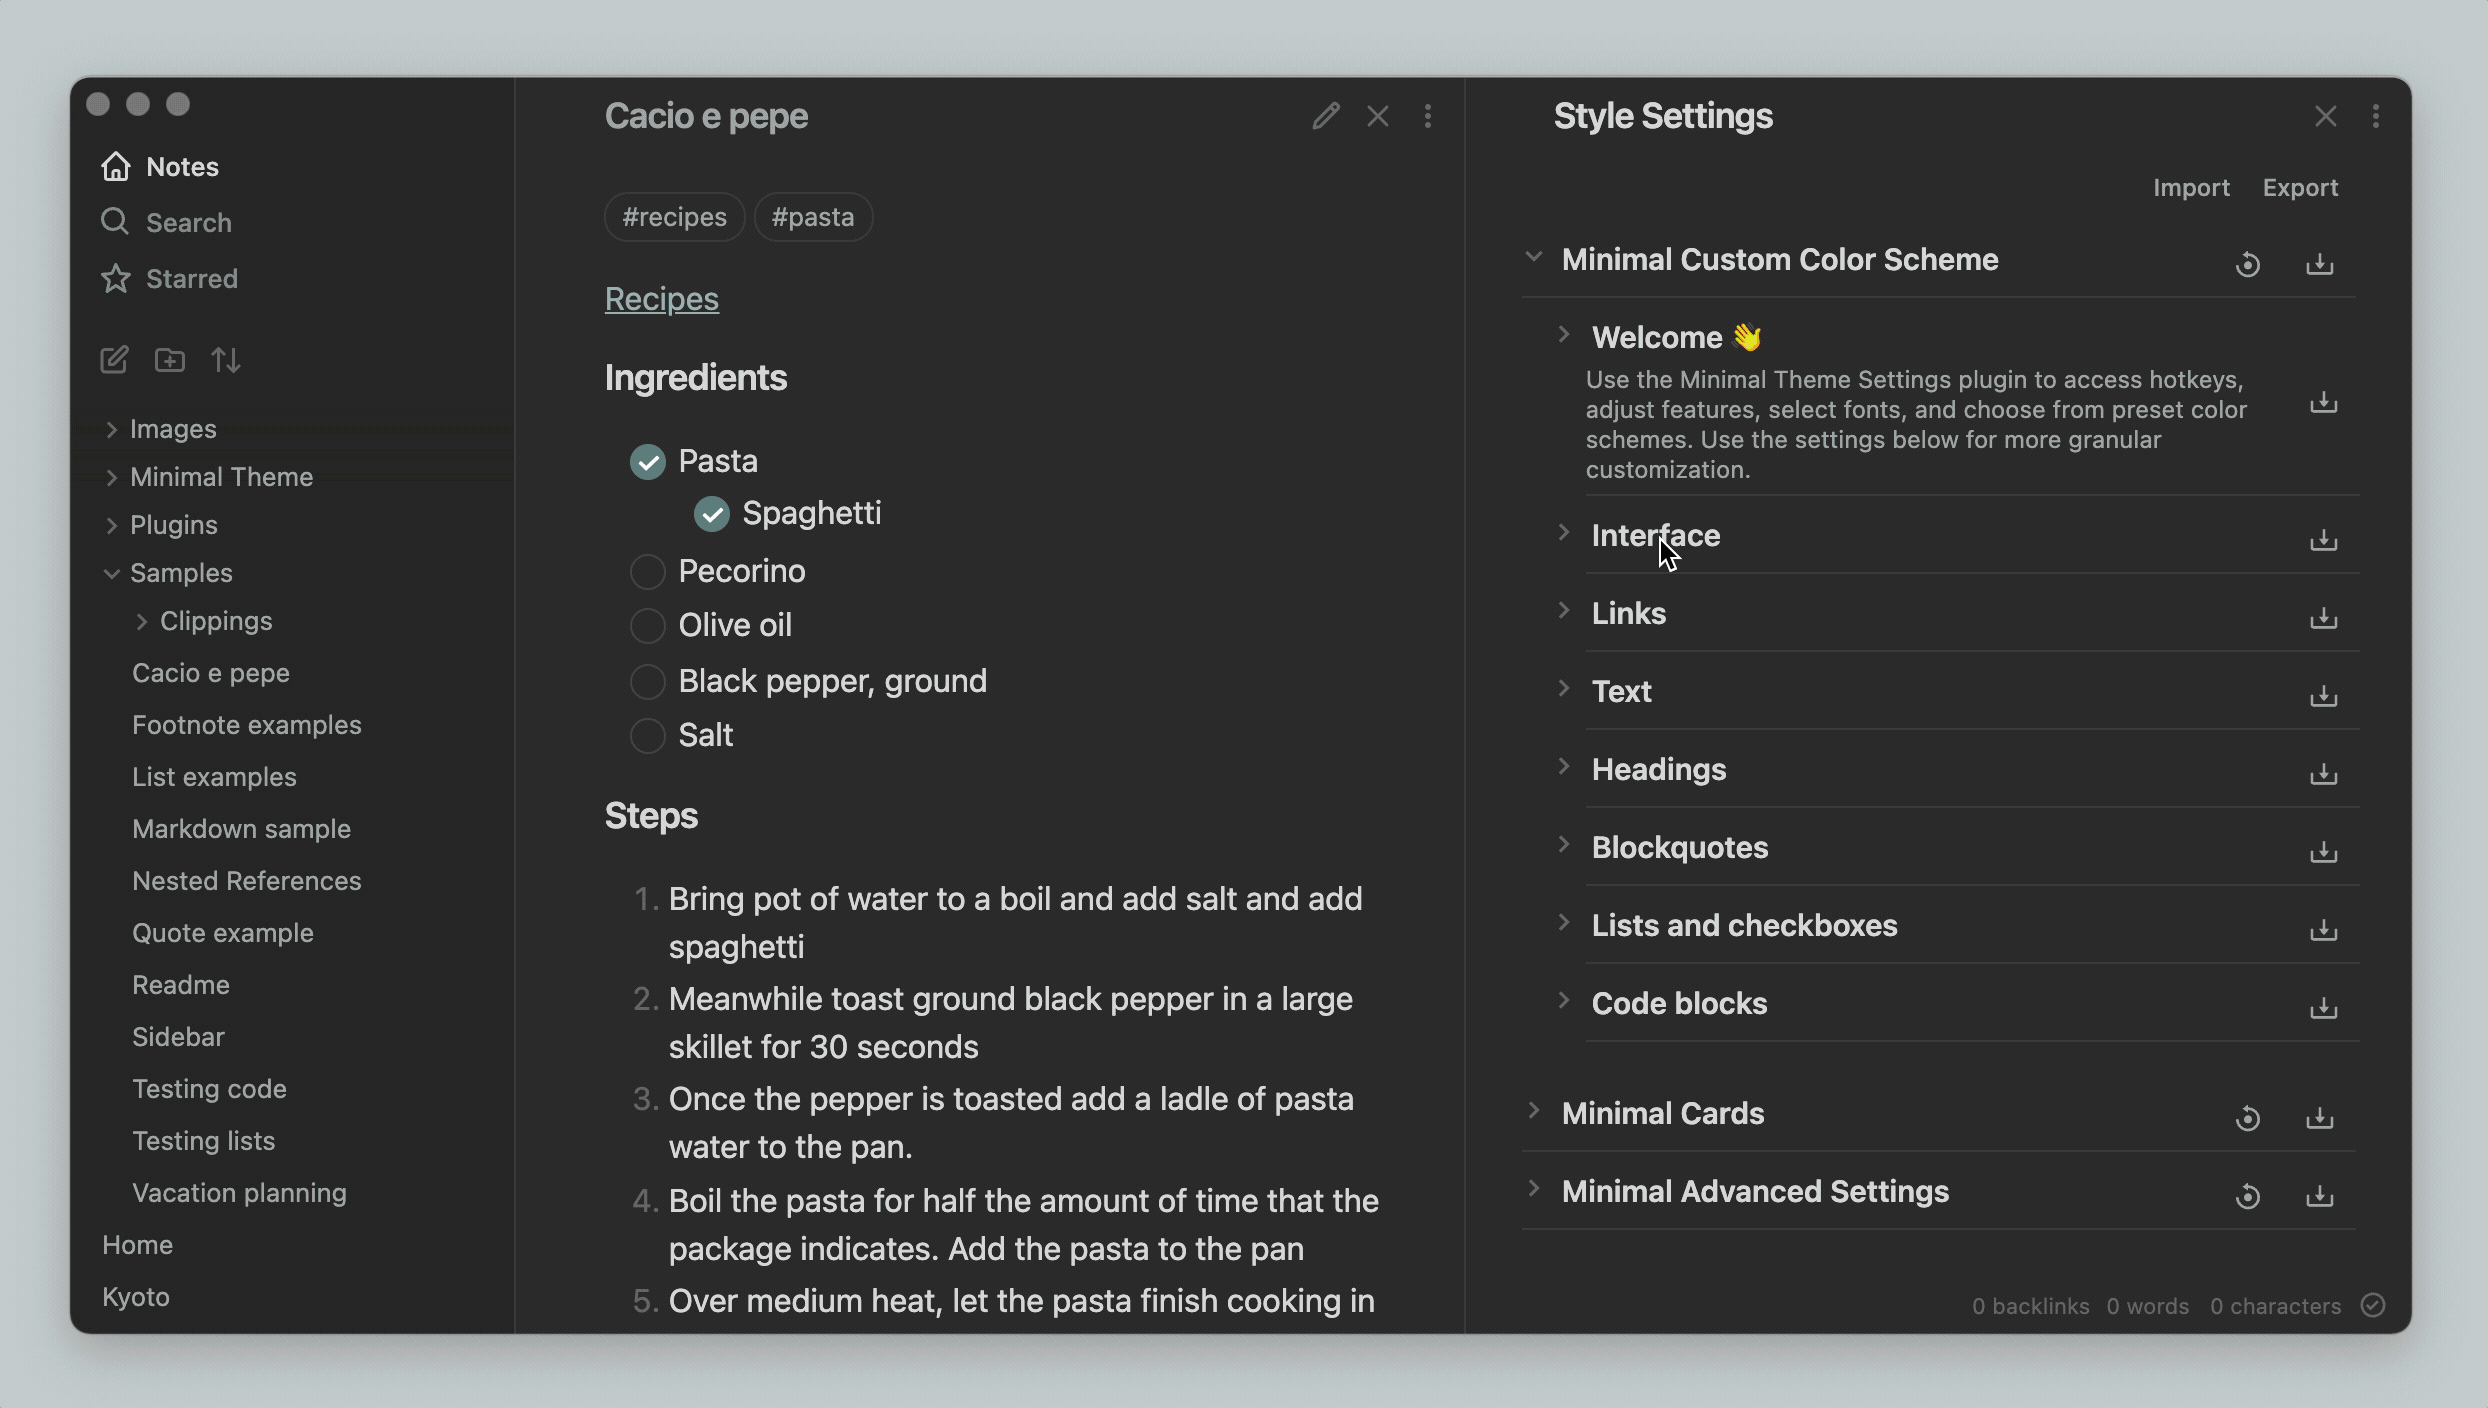The image size is (2488, 1408).
Task: Click the Import button
Action: click(x=2190, y=188)
